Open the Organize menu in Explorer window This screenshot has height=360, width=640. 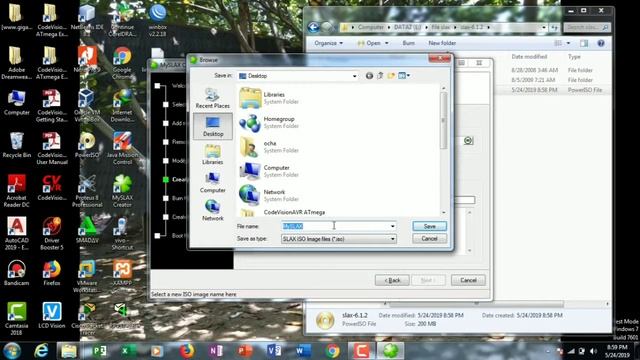pos(329,43)
